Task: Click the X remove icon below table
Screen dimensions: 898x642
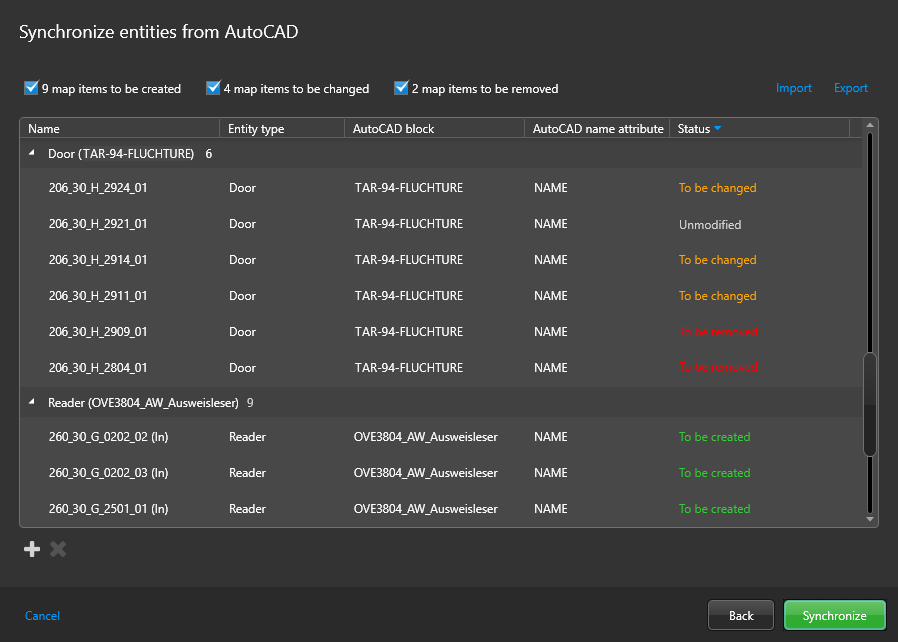Action: pyautogui.click(x=58, y=549)
